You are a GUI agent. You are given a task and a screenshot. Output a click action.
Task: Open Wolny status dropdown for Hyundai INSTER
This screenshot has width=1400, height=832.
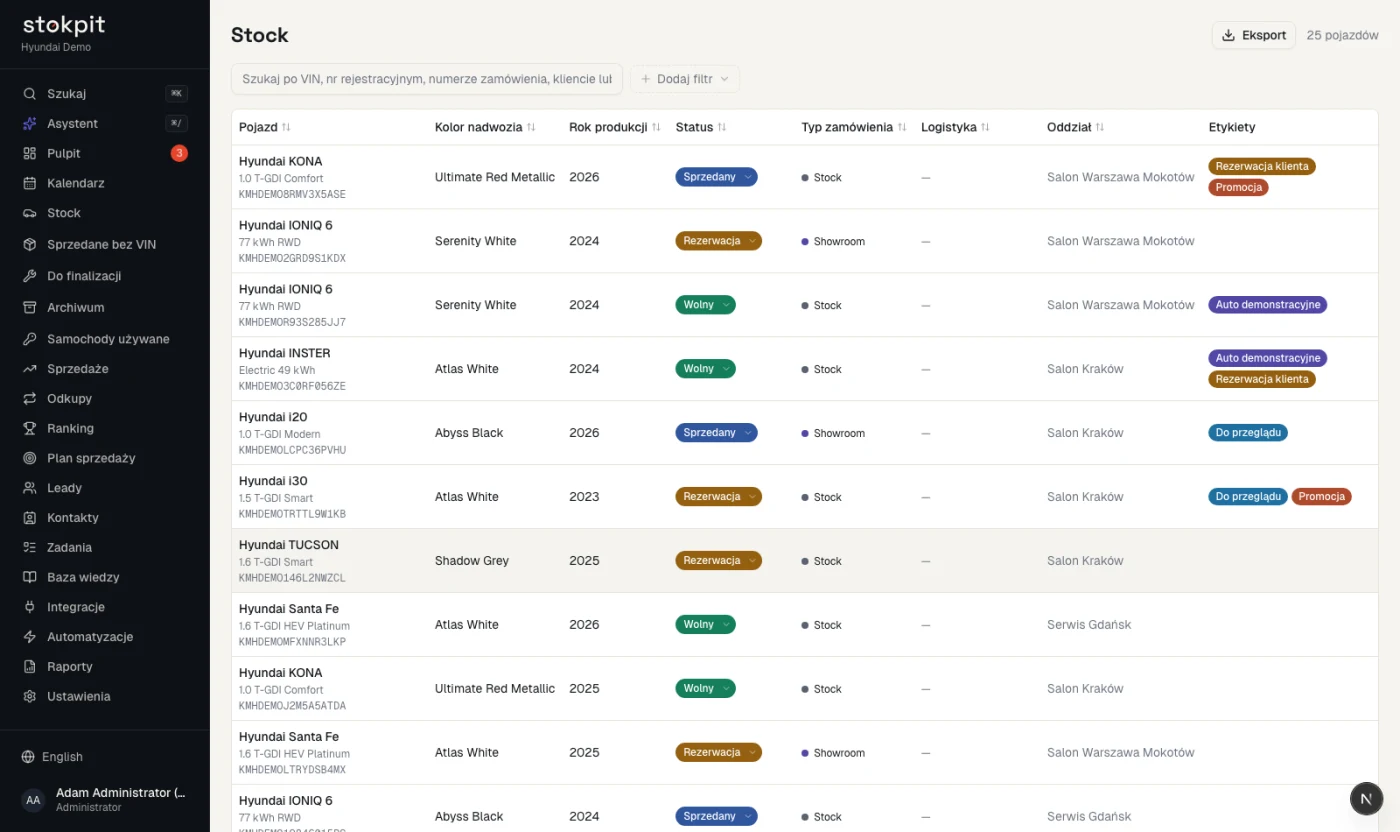click(705, 369)
